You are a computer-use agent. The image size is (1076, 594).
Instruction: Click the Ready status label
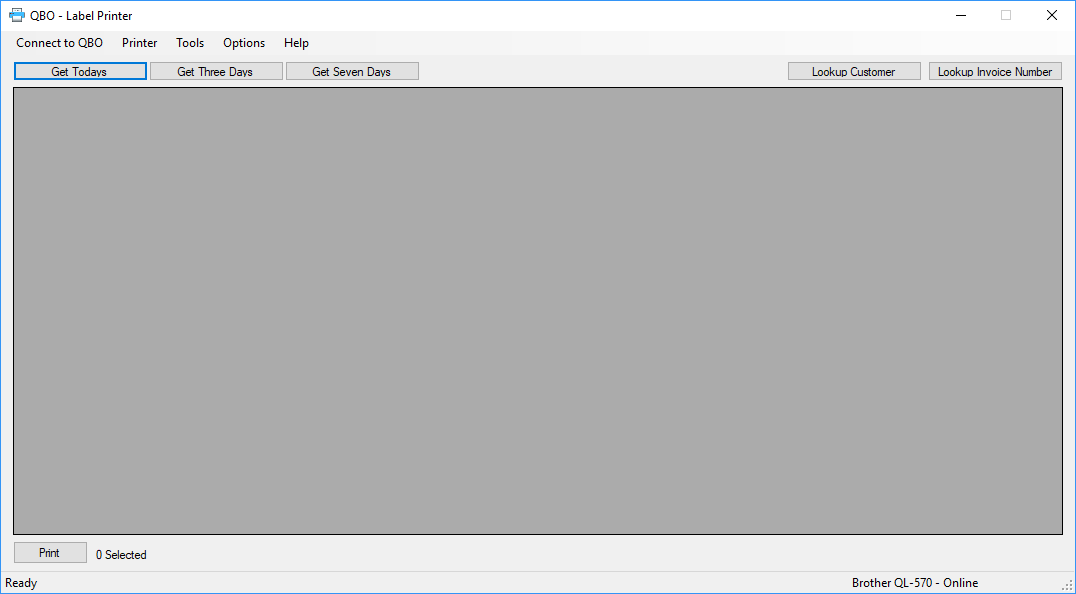tap(20, 582)
